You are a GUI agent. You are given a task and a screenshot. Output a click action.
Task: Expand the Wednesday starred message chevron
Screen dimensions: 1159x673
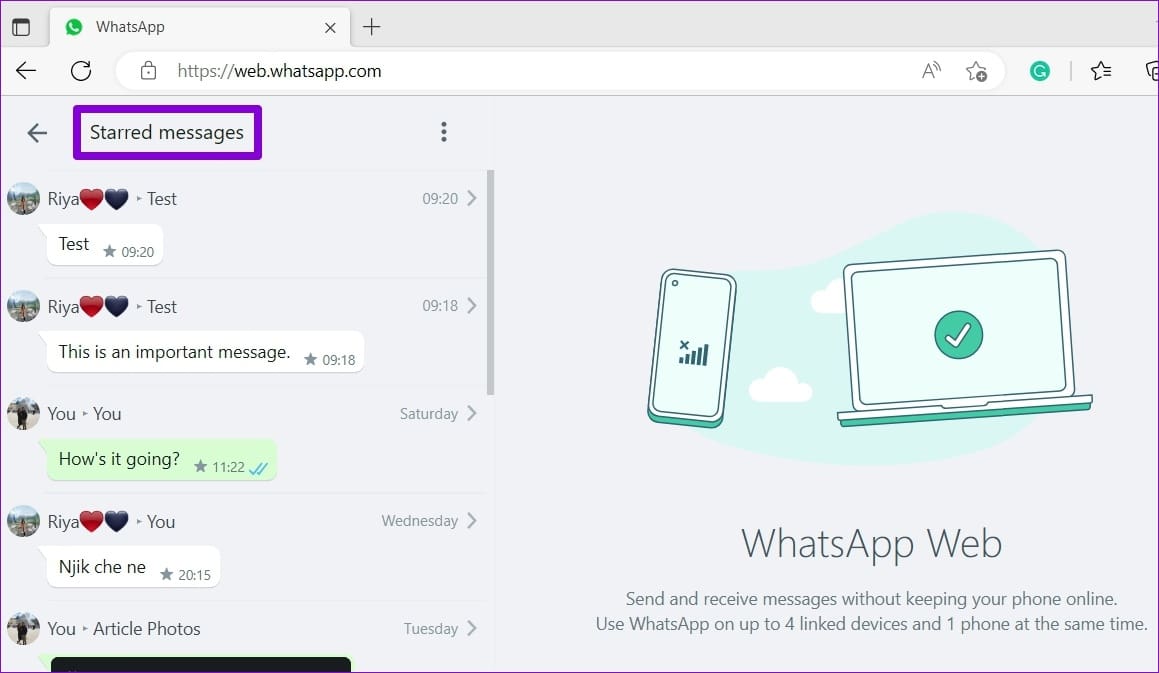[x=472, y=521]
